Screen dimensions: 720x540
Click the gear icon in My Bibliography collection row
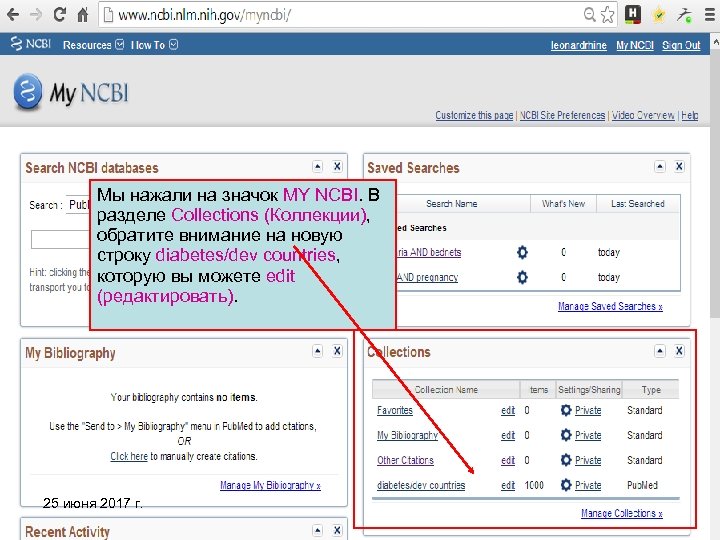coord(566,435)
